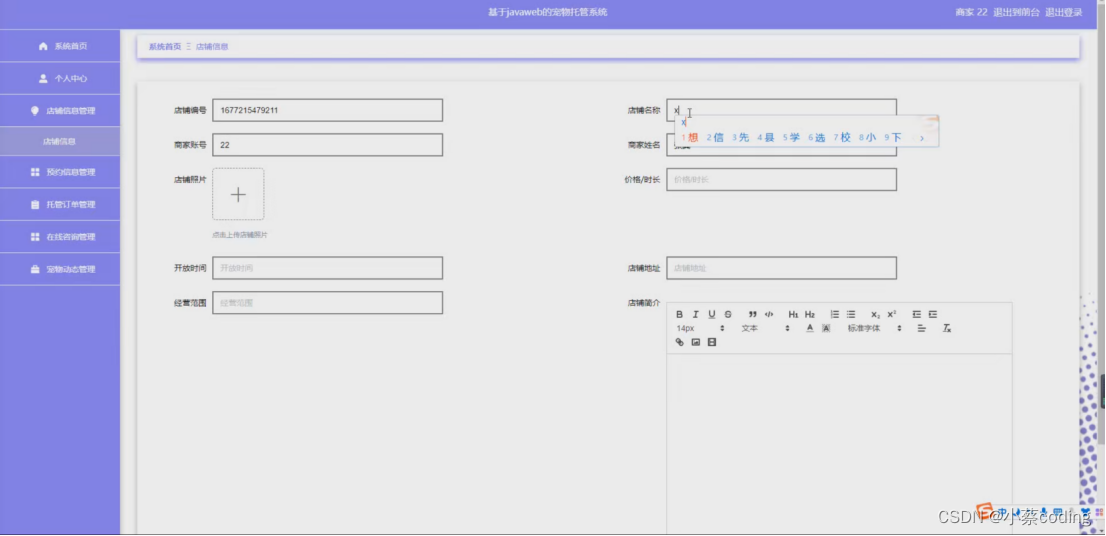Insert a blockquote
The height and width of the screenshot is (536, 1106).
point(753,315)
